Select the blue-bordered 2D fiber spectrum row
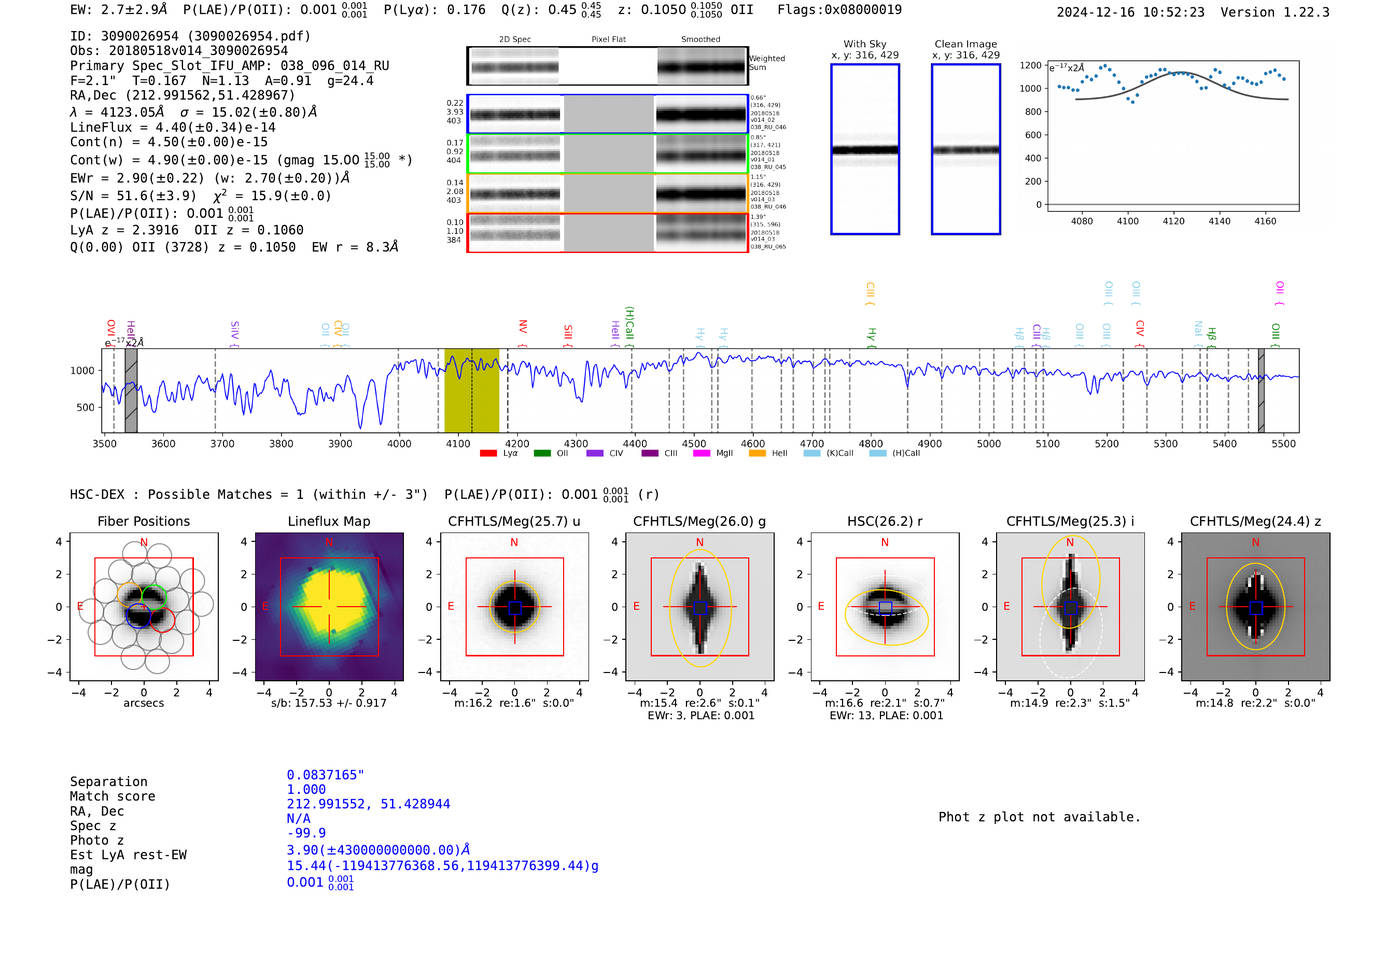Image resolution: width=1400 pixels, height=953 pixels. click(x=607, y=114)
